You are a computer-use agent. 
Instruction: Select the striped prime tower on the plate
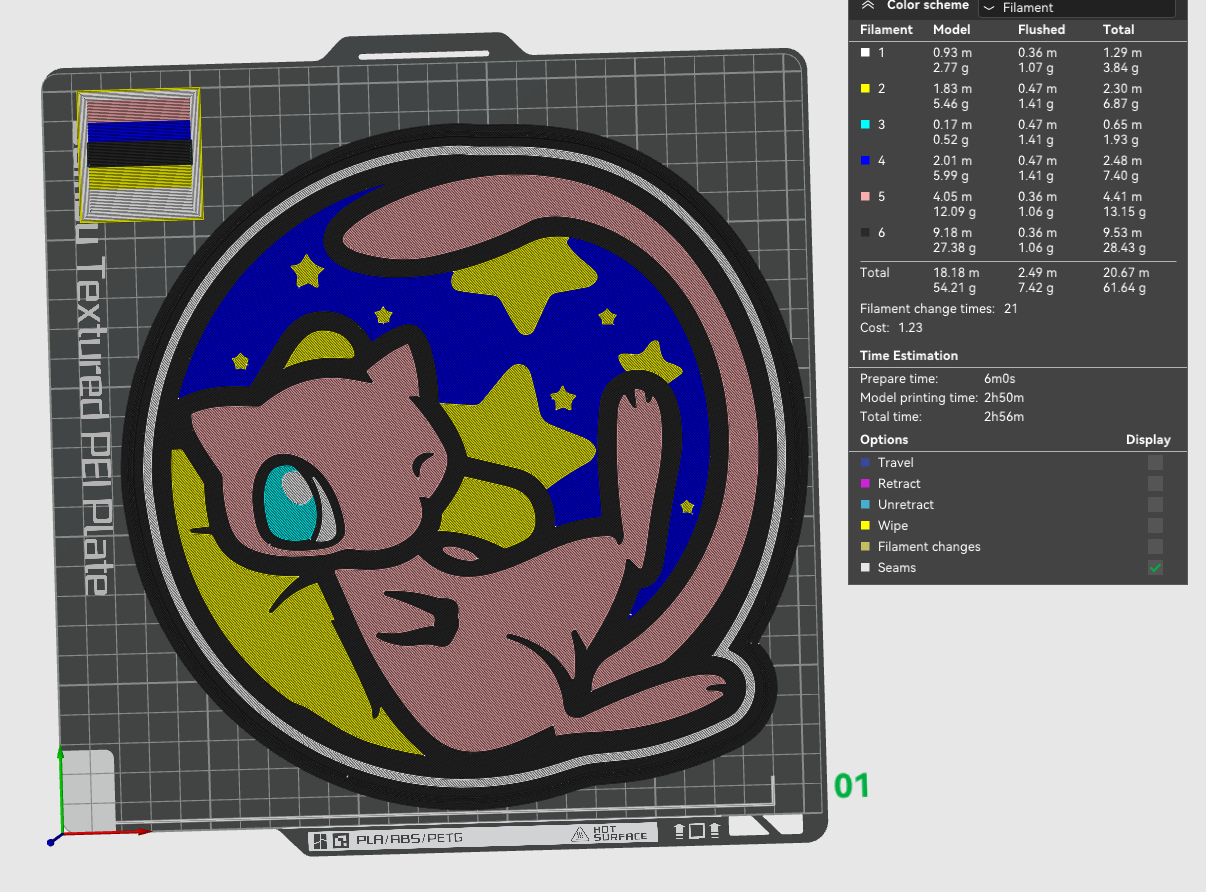pos(138,154)
